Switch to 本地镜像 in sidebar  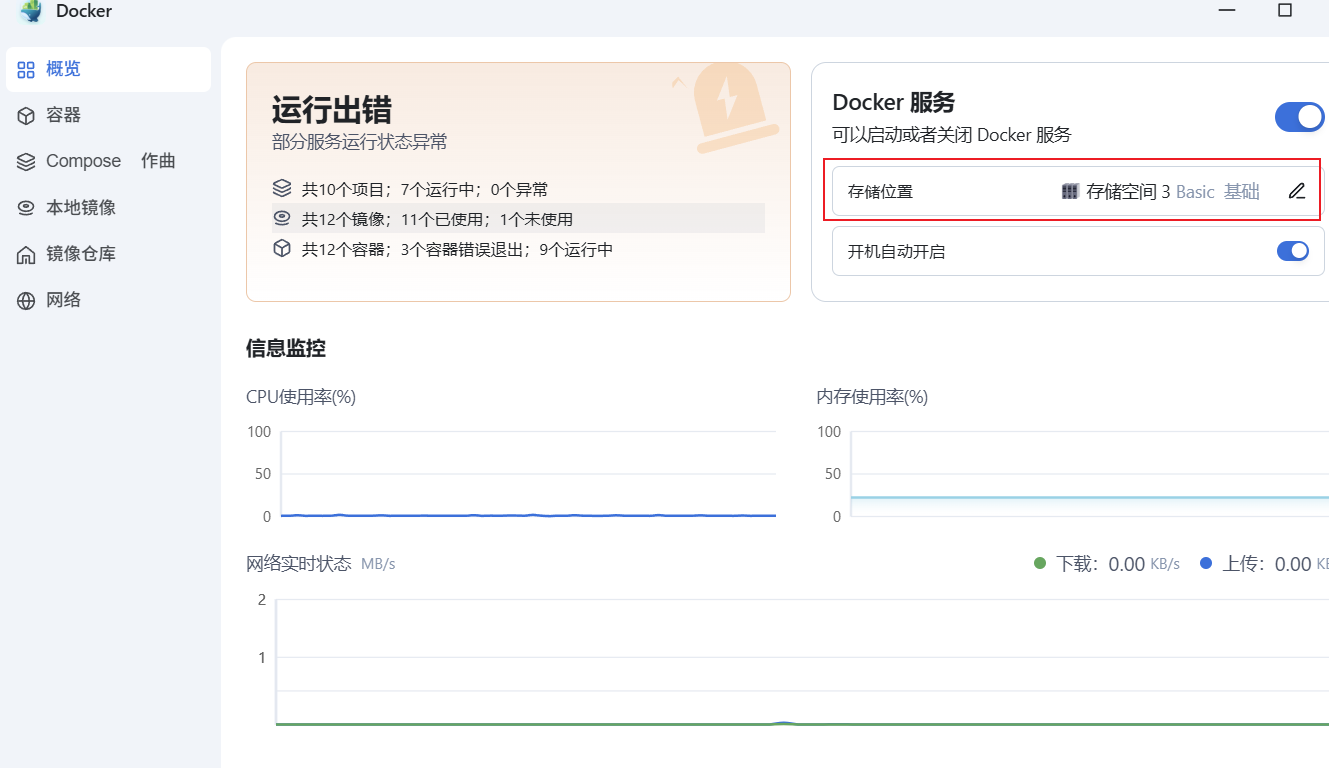coord(108,207)
